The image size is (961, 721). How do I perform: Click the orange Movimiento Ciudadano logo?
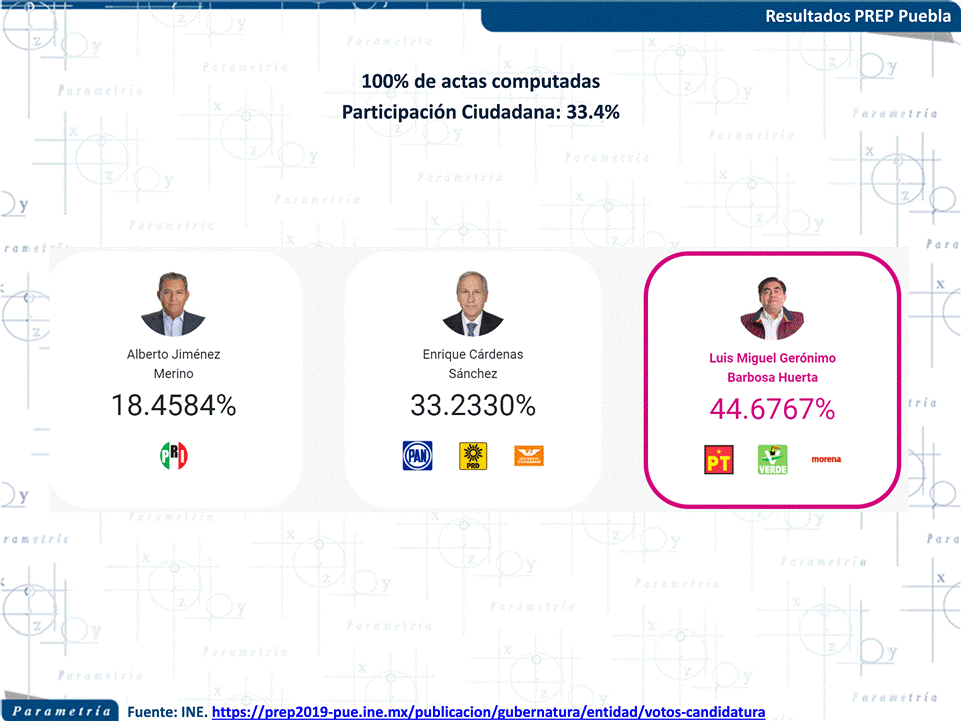pos(529,456)
